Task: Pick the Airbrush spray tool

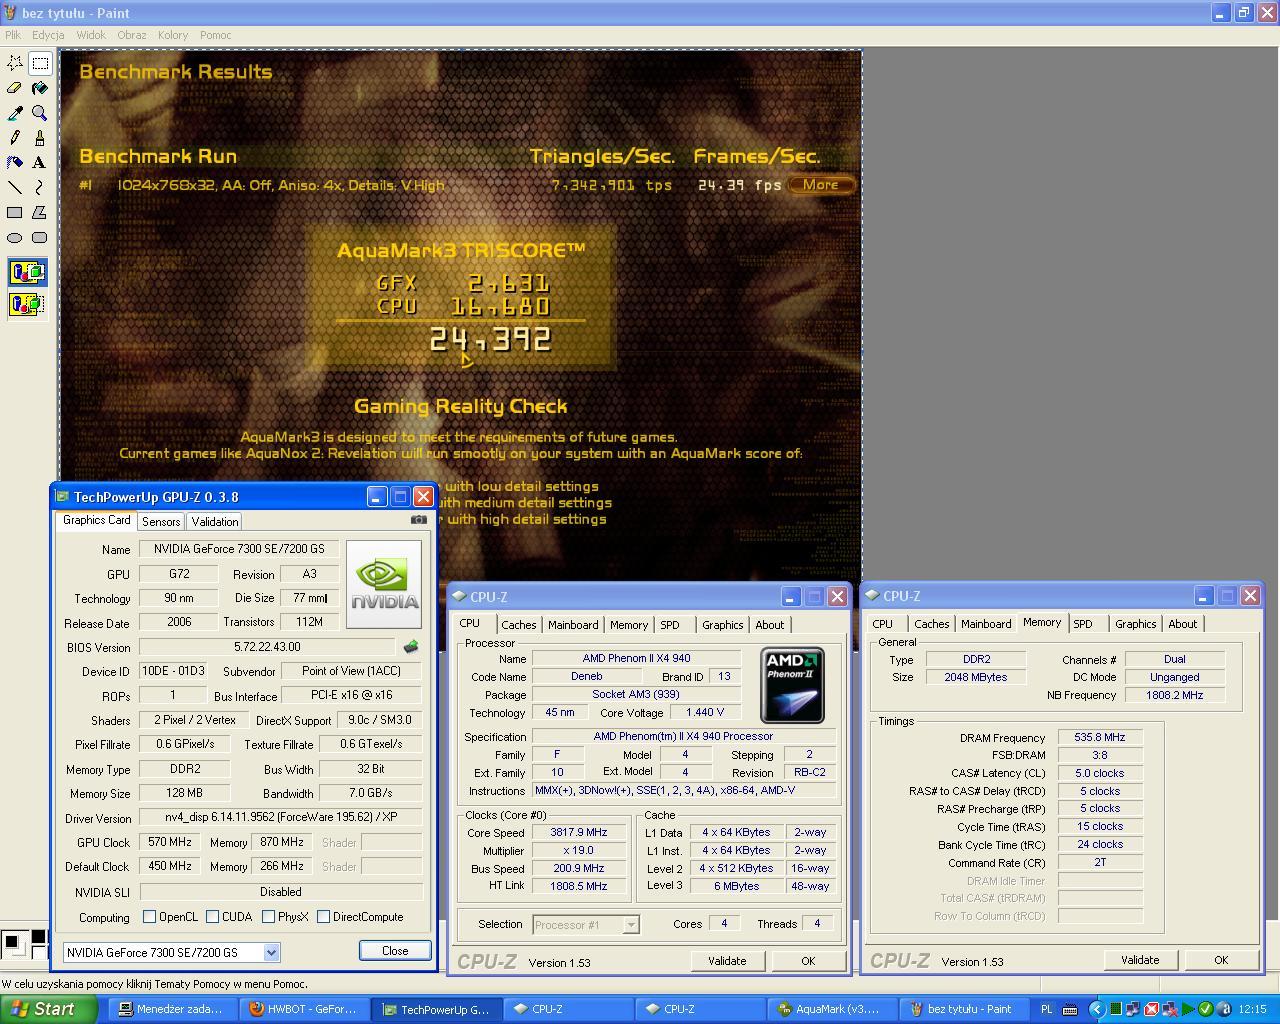Action: pos(15,162)
